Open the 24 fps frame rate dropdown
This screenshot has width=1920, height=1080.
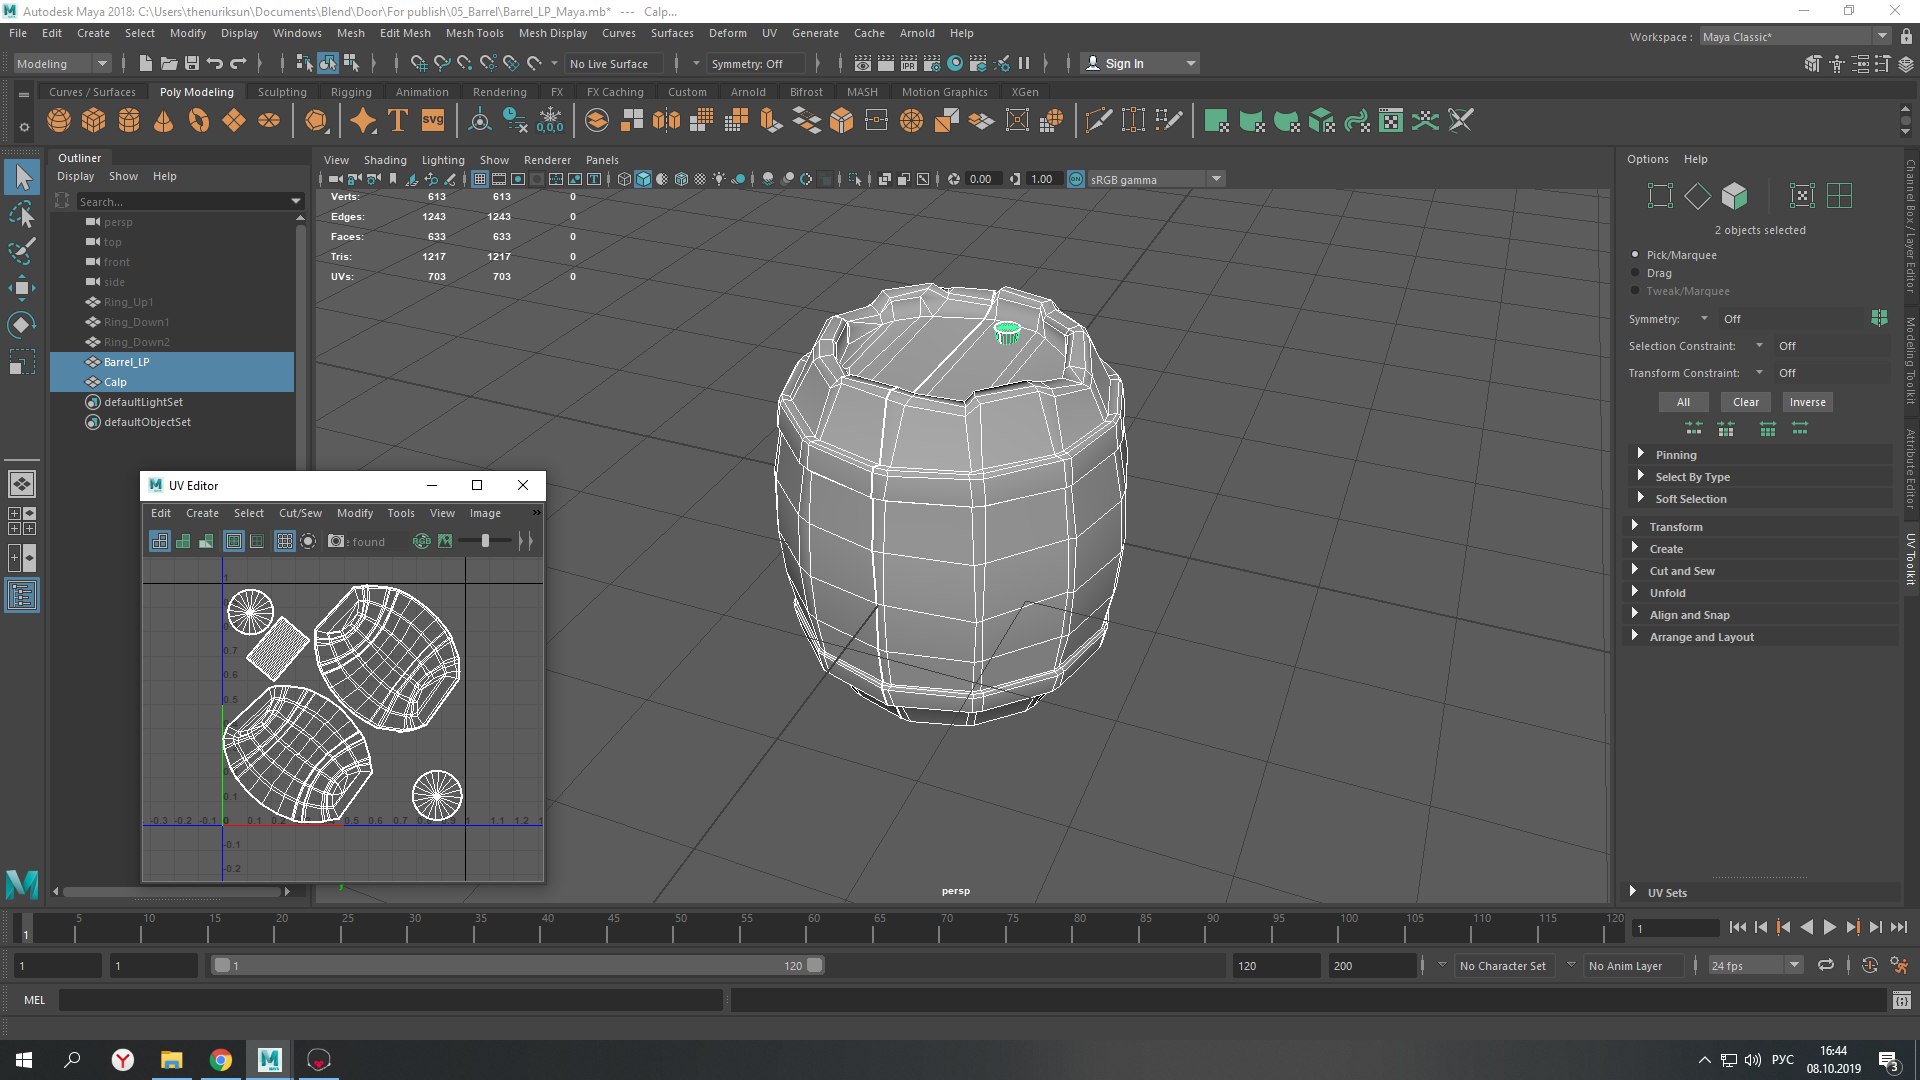pos(1755,965)
